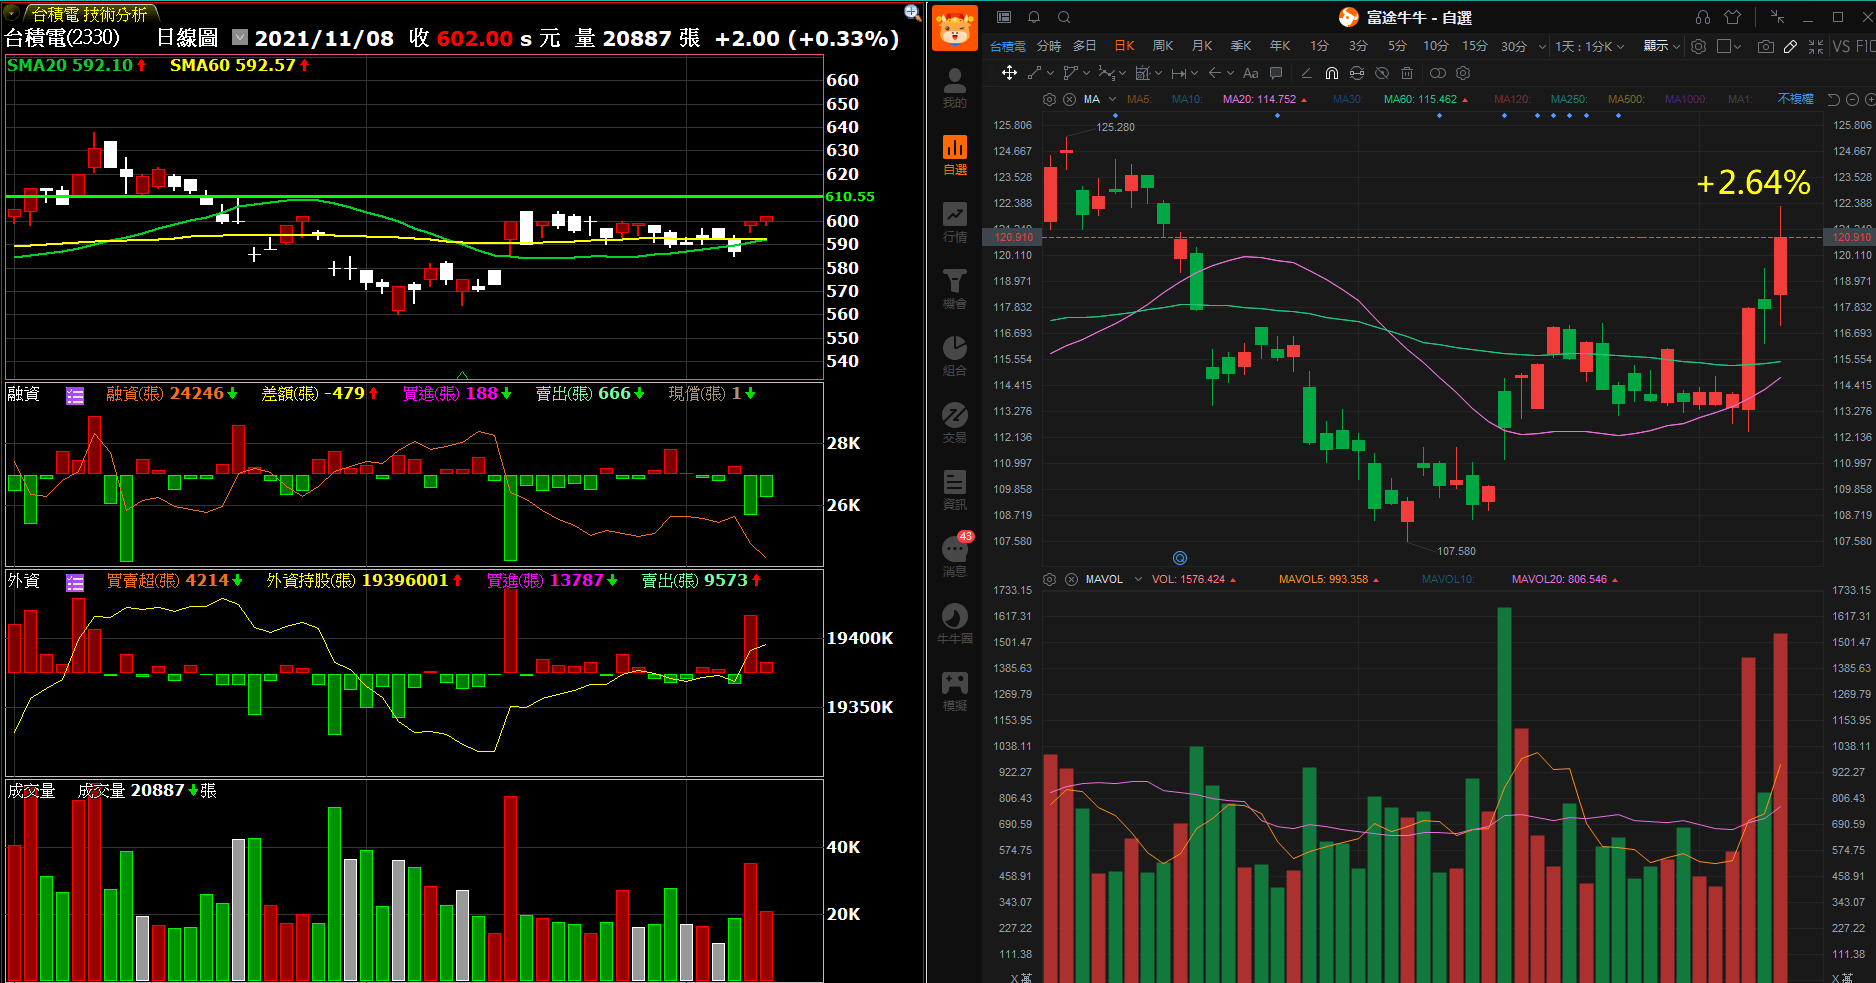Switch to the 多日 multi-day tab

coord(1085,46)
